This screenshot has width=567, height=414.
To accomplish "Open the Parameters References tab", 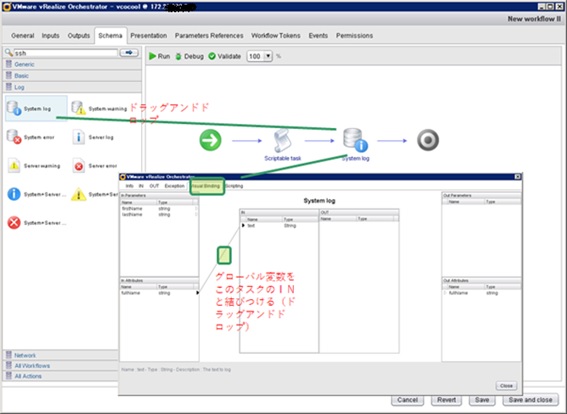I will coord(209,36).
